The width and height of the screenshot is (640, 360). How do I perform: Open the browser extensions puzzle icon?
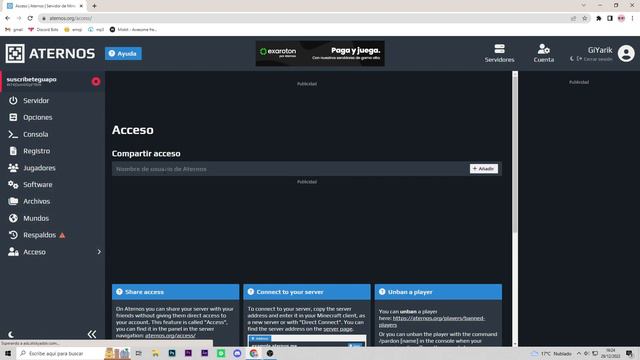[x=599, y=18]
